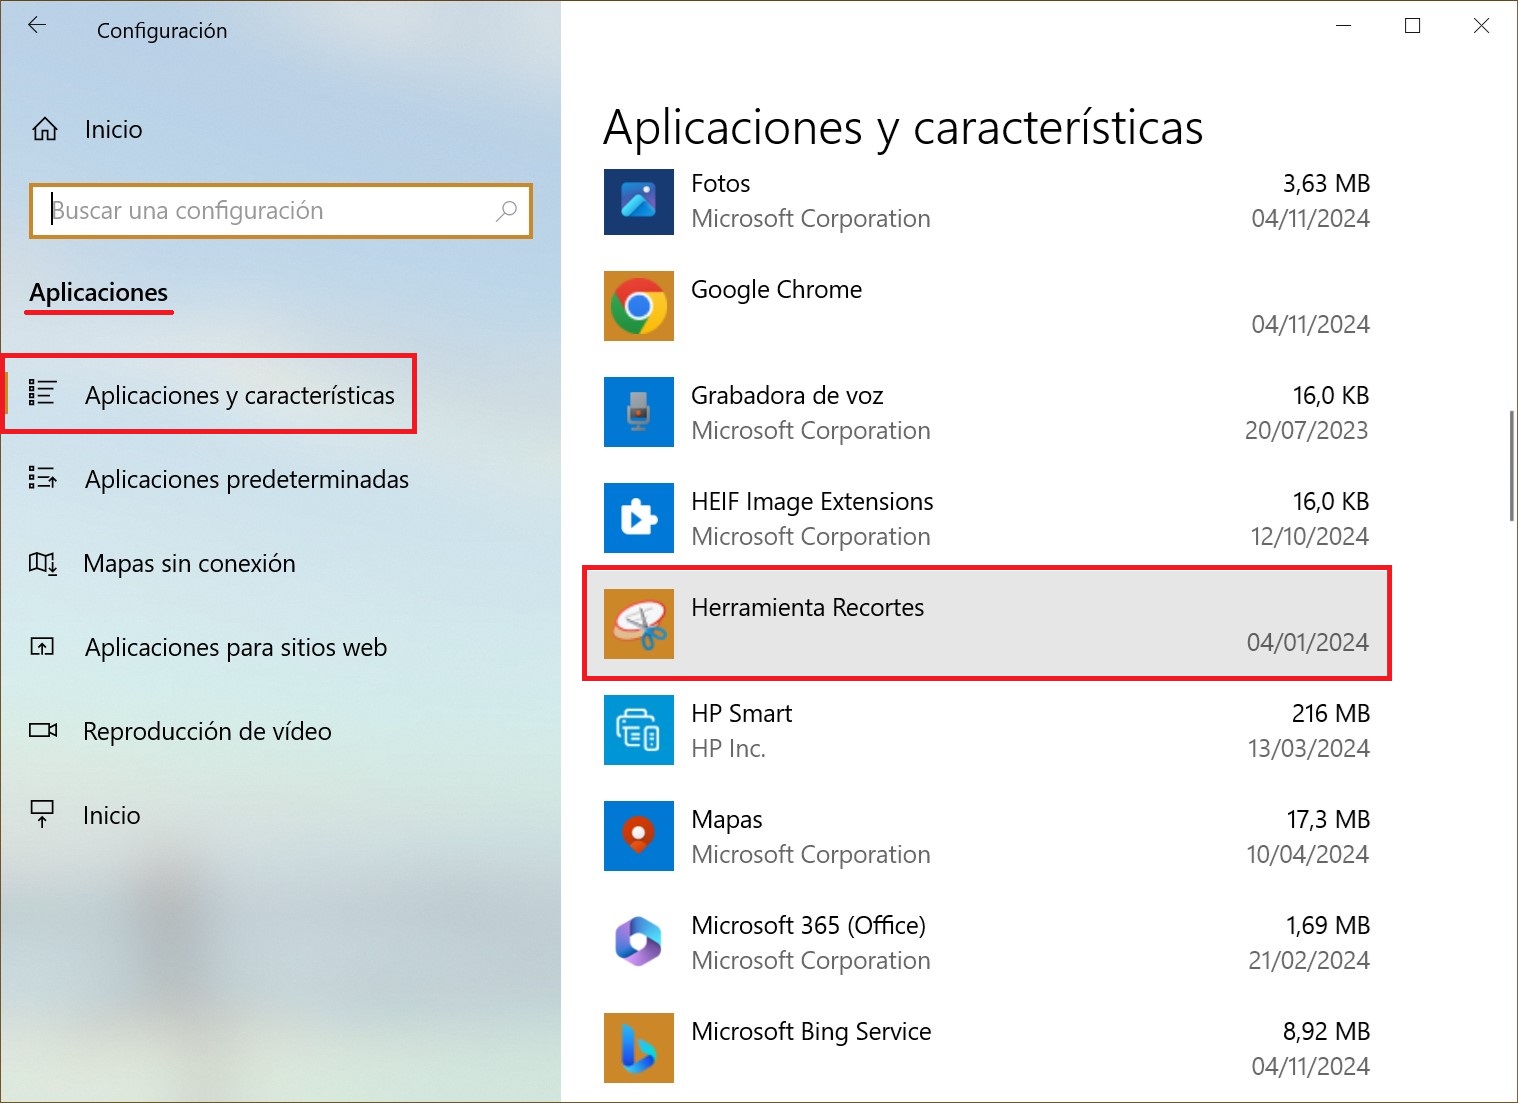
Task: Go to Aplicaciones para sitios web
Action: point(236,647)
